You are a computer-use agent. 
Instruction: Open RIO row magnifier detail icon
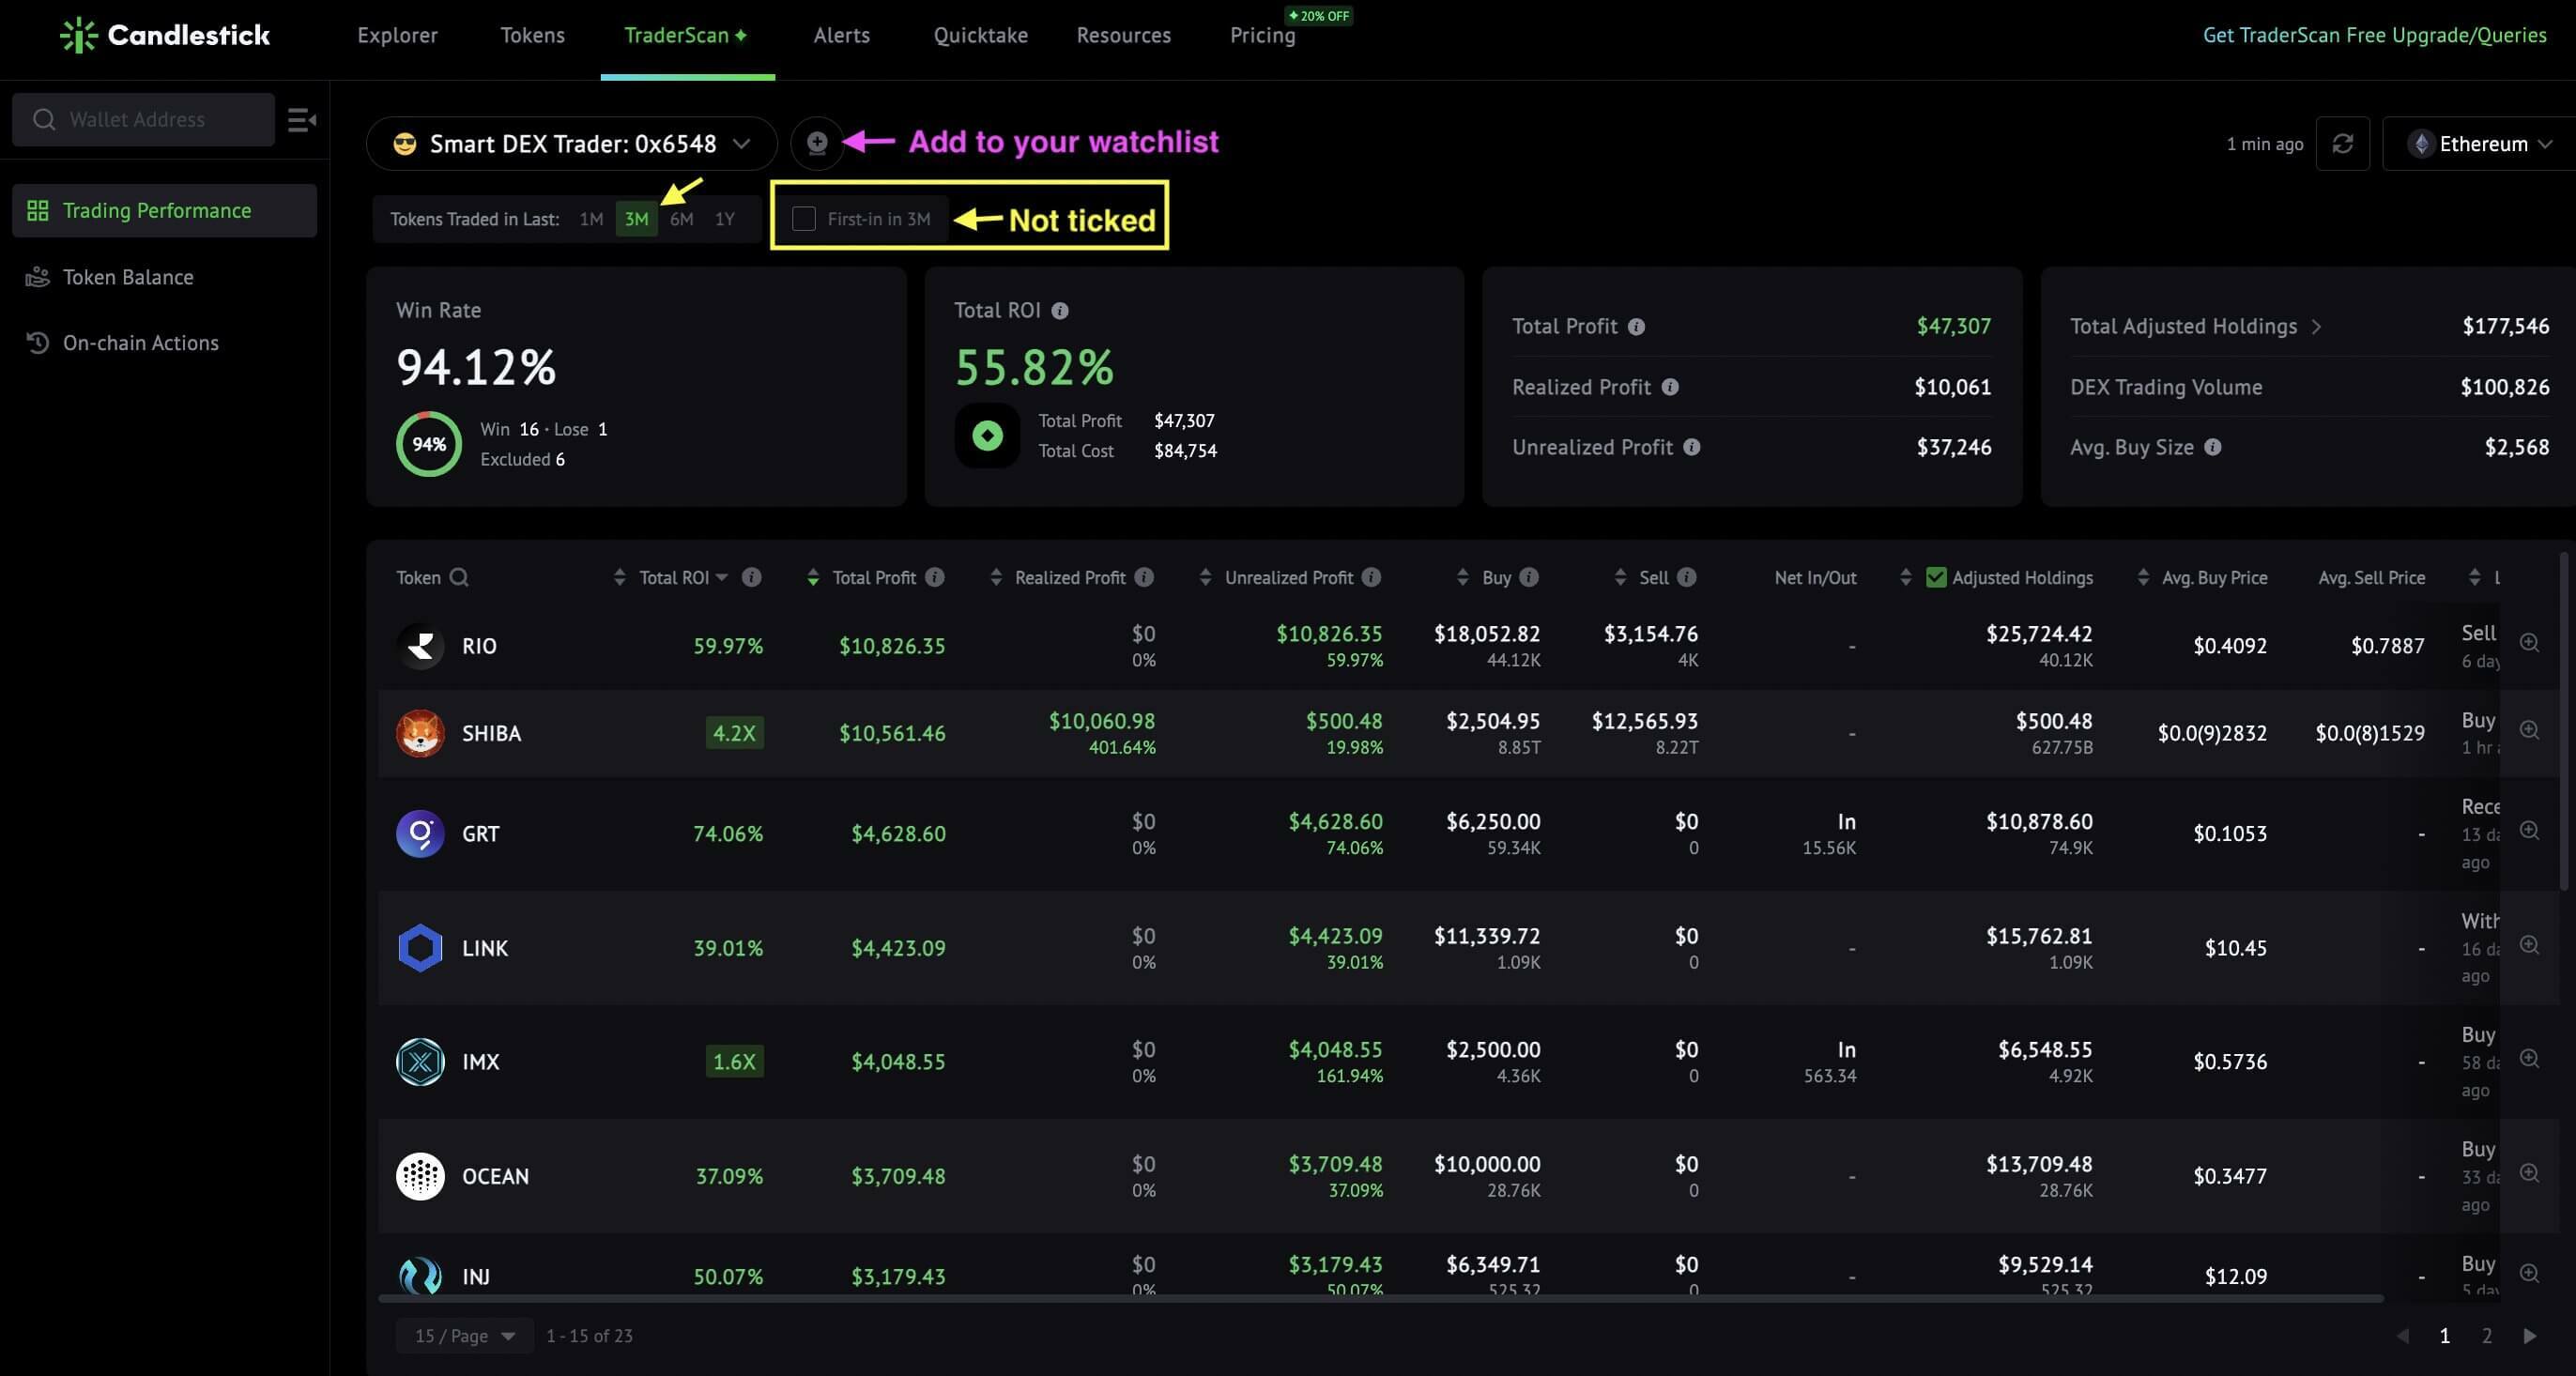tap(2529, 643)
